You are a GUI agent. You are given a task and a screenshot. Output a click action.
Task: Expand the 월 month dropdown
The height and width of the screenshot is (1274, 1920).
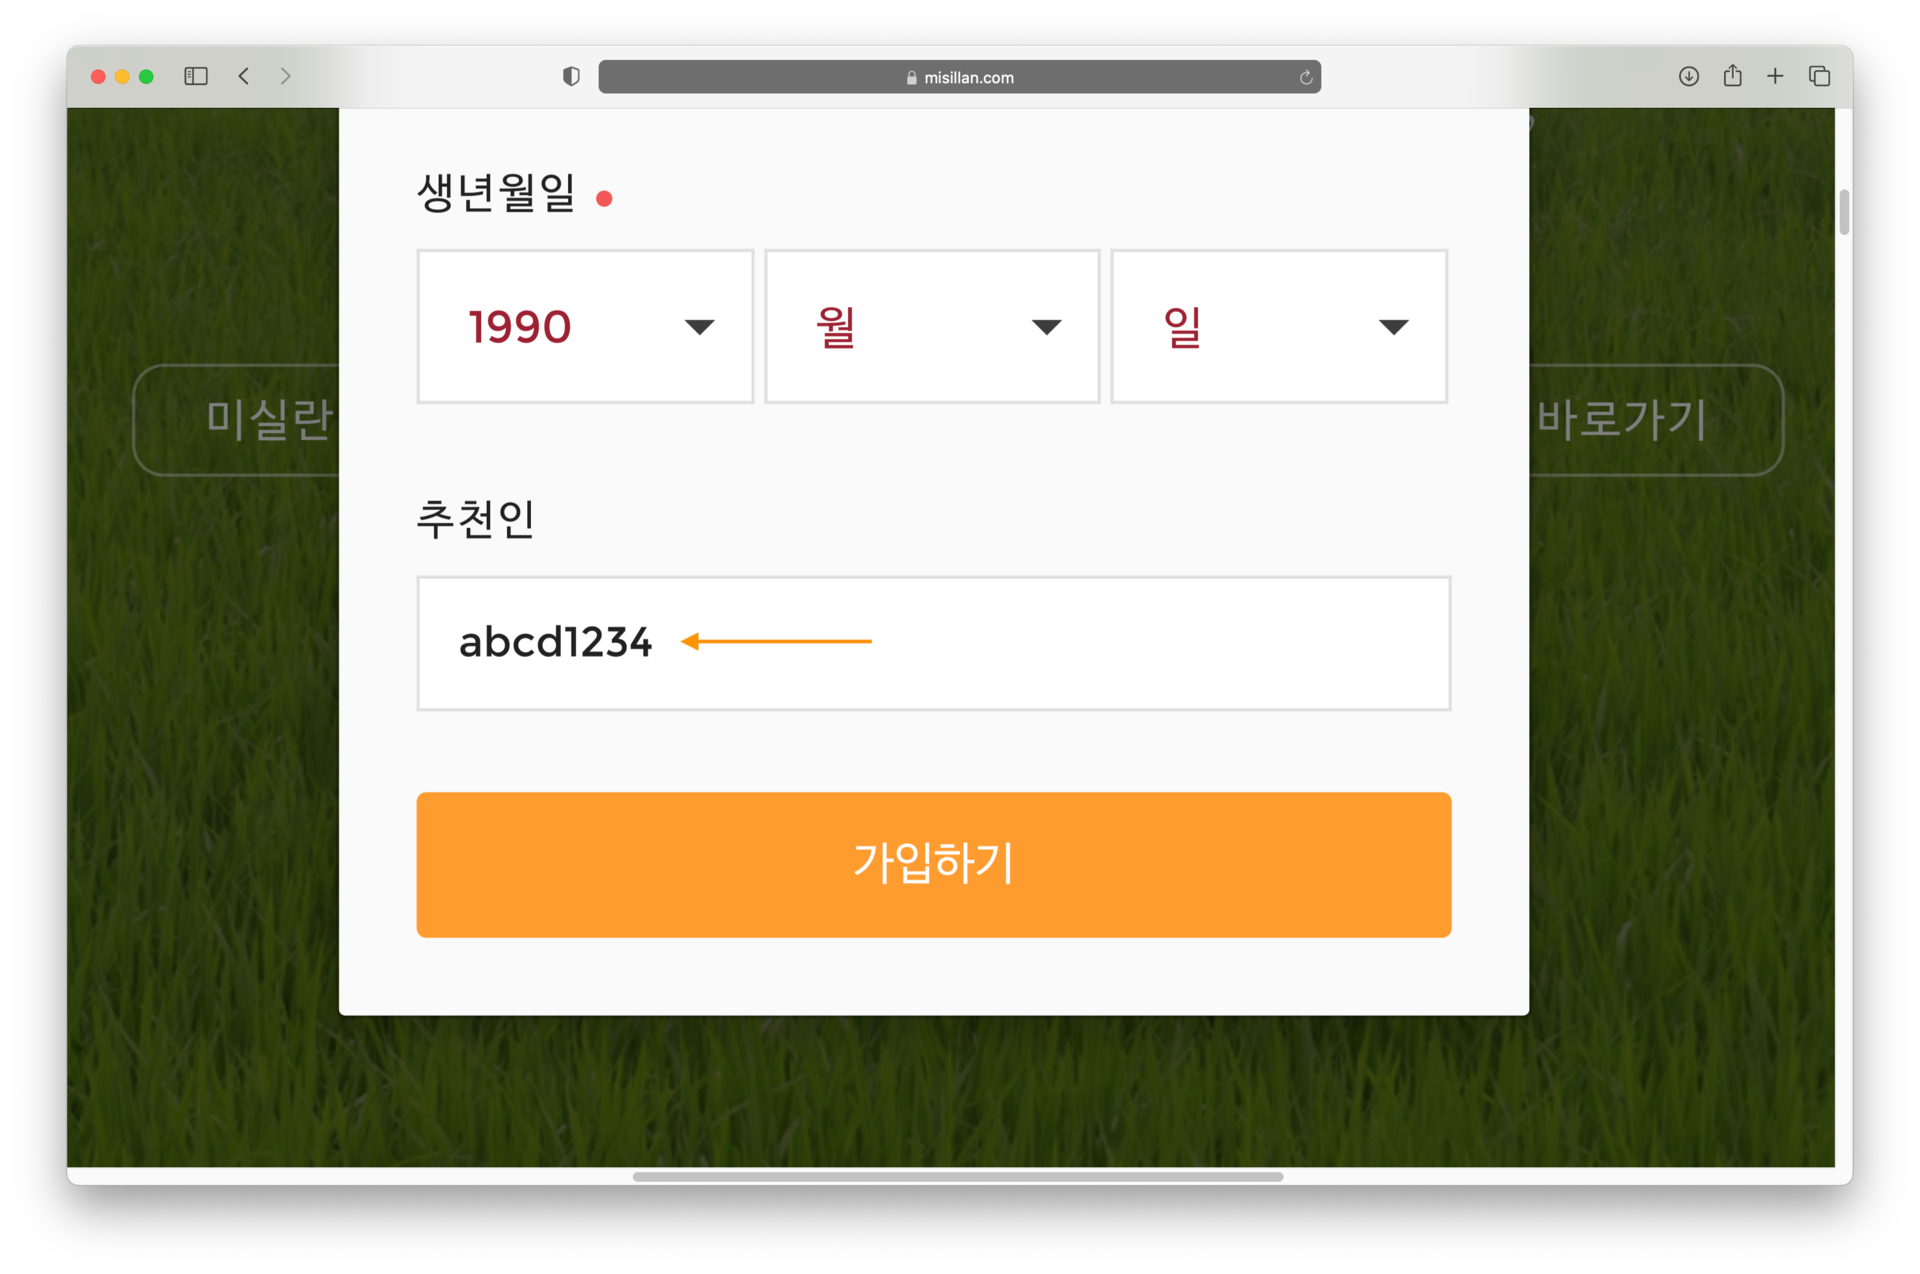pyautogui.click(x=932, y=326)
